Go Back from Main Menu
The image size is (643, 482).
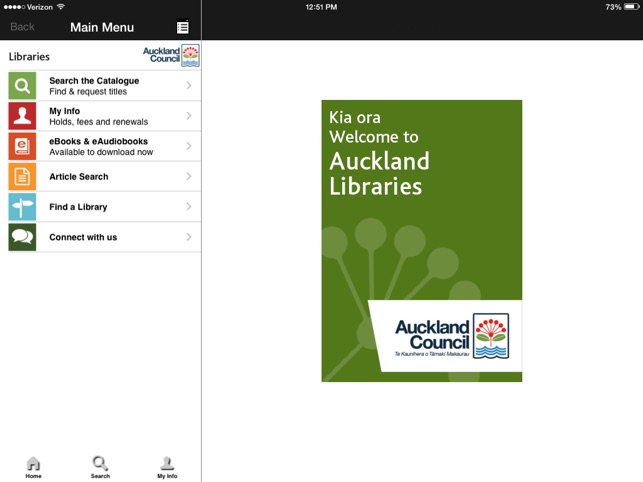click(22, 27)
